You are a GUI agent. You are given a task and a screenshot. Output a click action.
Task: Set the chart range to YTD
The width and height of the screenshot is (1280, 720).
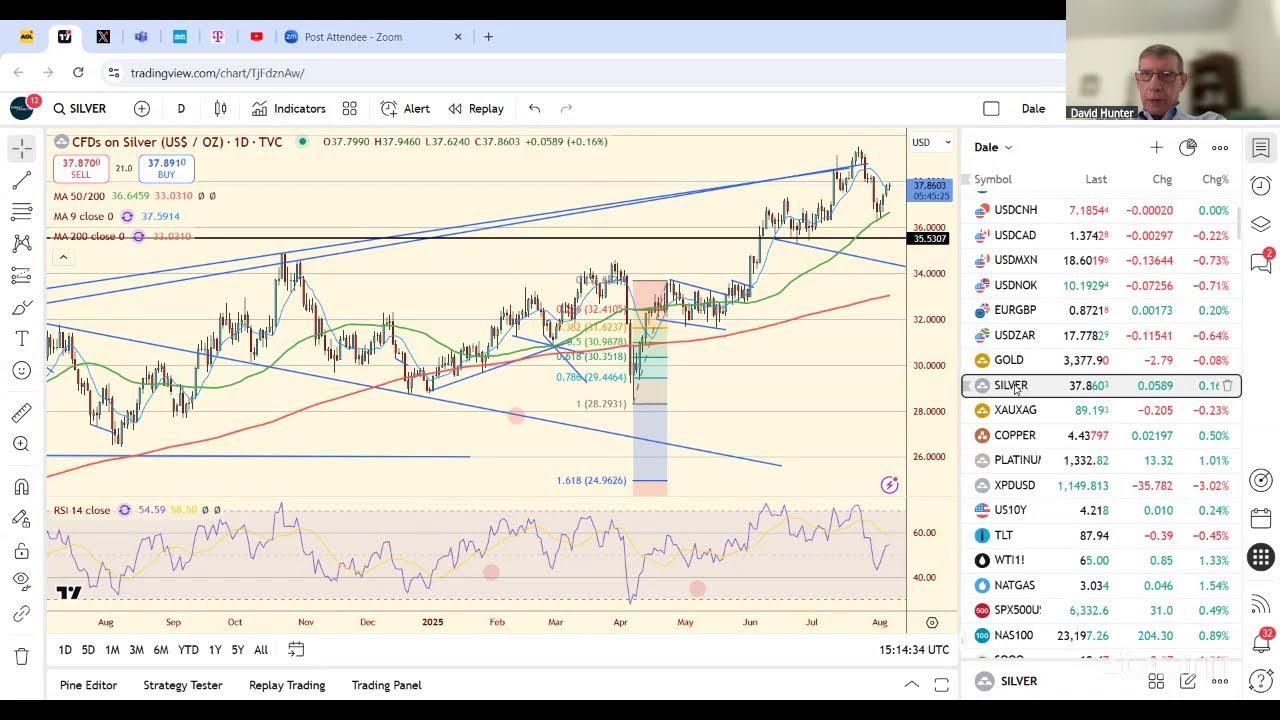(188, 650)
